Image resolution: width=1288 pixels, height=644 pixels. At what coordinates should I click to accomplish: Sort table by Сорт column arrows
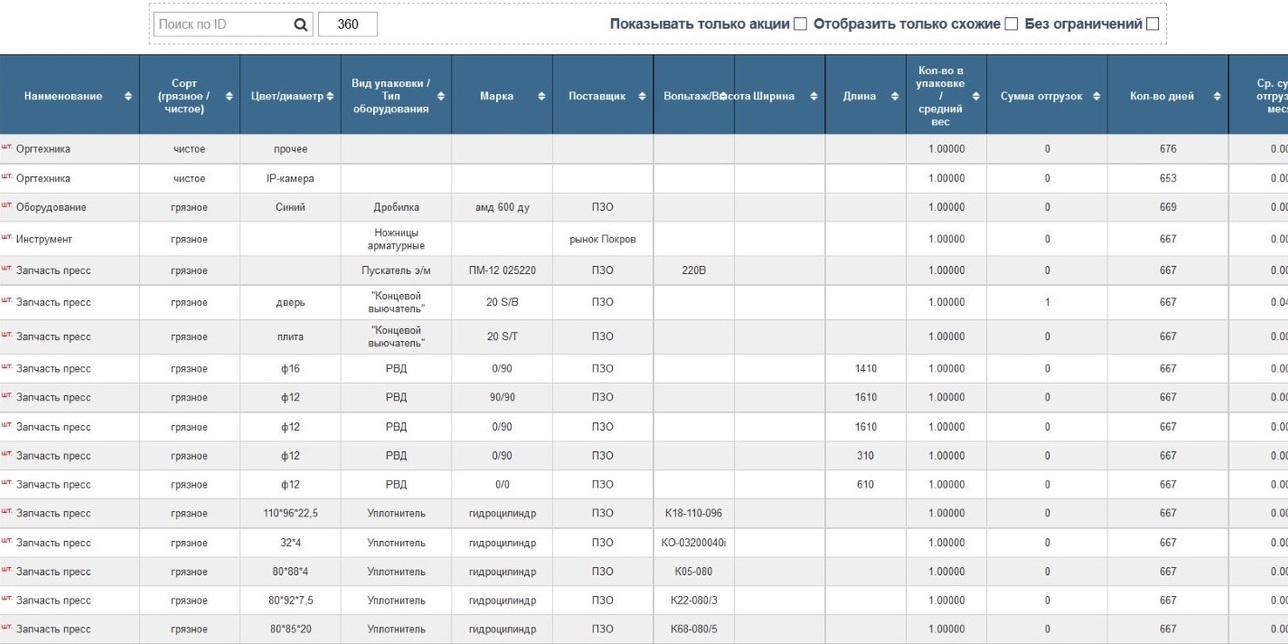coord(229,96)
